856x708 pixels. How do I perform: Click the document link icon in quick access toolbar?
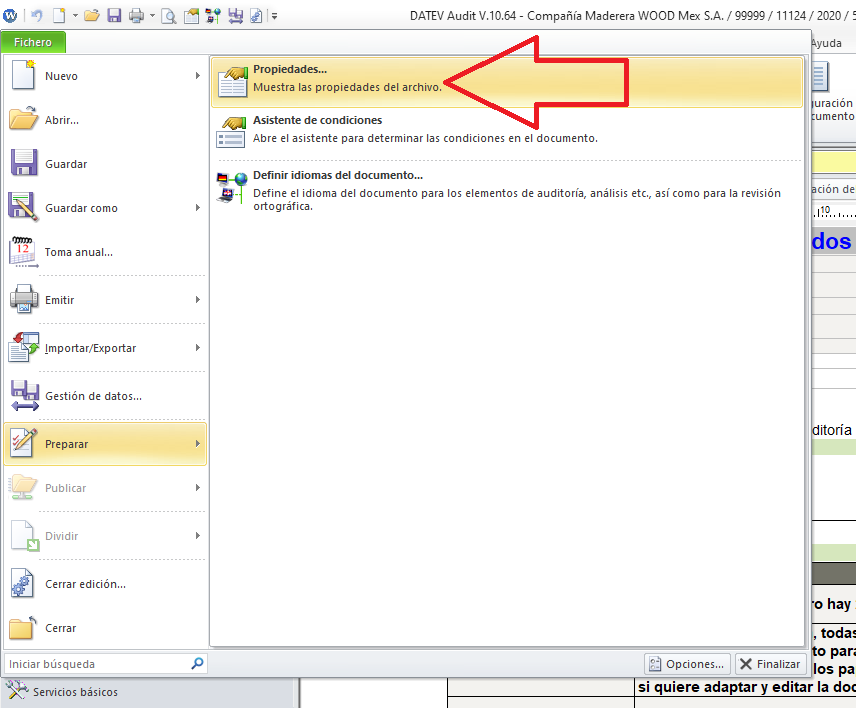click(256, 16)
